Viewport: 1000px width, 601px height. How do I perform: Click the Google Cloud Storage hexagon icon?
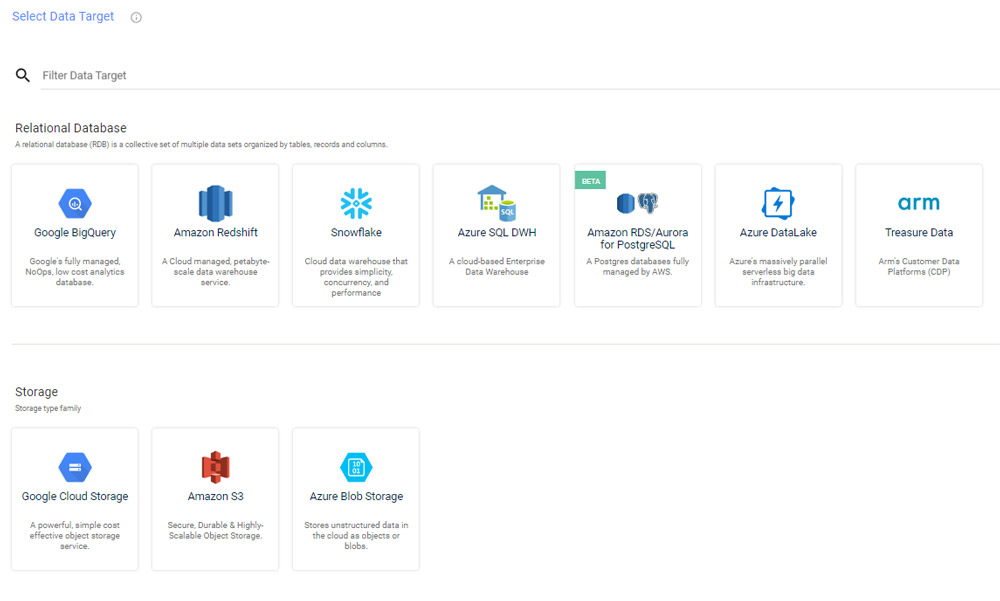tap(75, 467)
